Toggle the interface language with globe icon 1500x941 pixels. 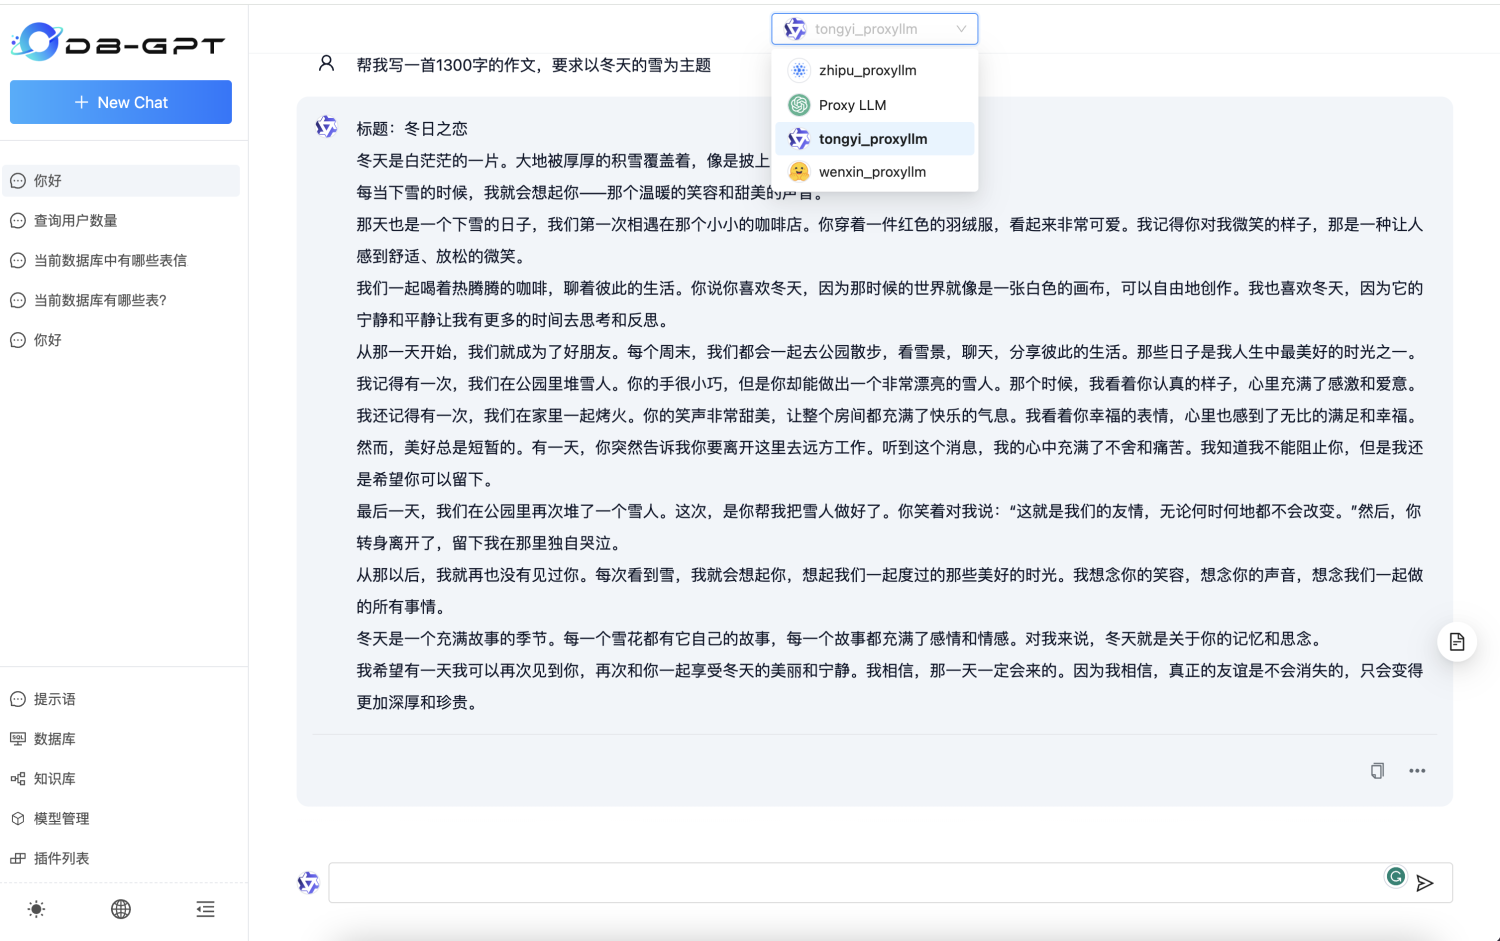(x=120, y=909)
